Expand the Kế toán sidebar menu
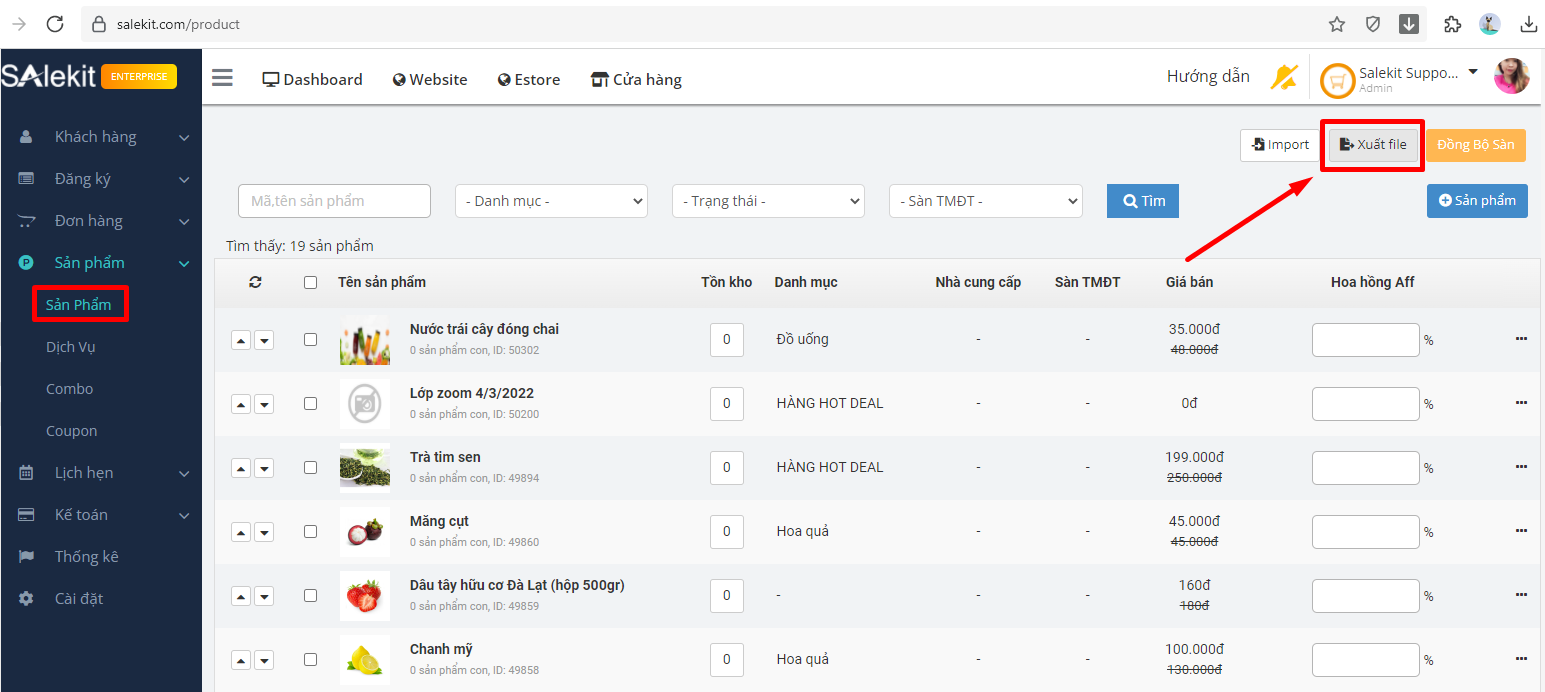This screenshot has height=692, width=1545. click(x=101, y=515)
